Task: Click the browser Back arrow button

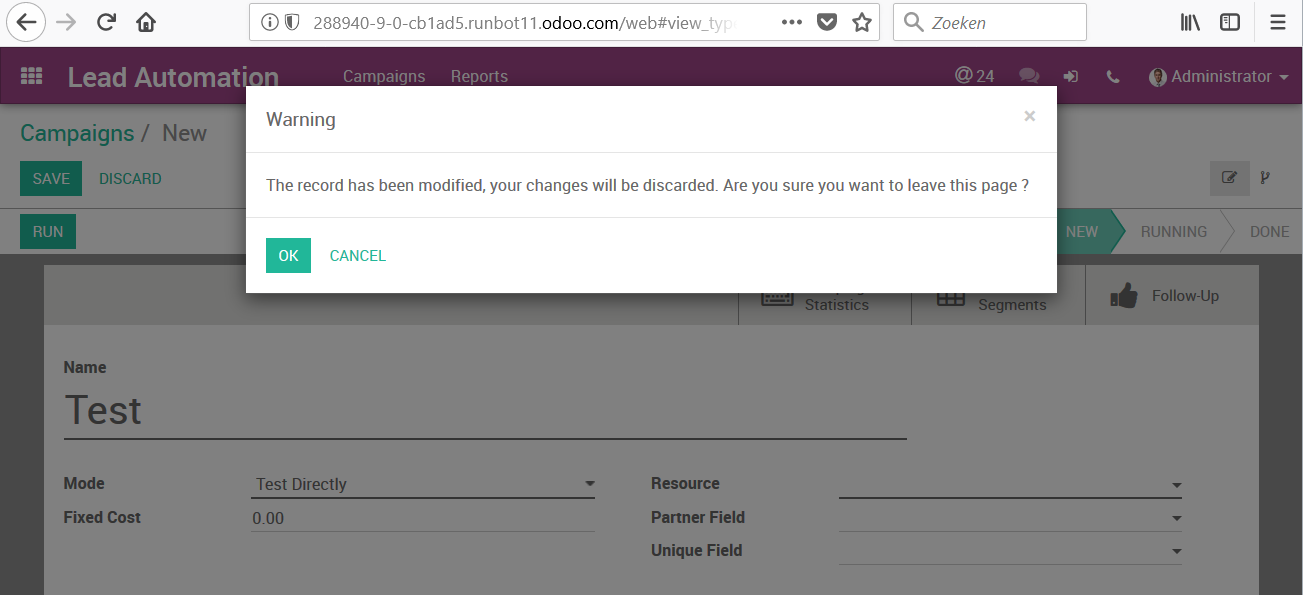Action: [25, 22]
